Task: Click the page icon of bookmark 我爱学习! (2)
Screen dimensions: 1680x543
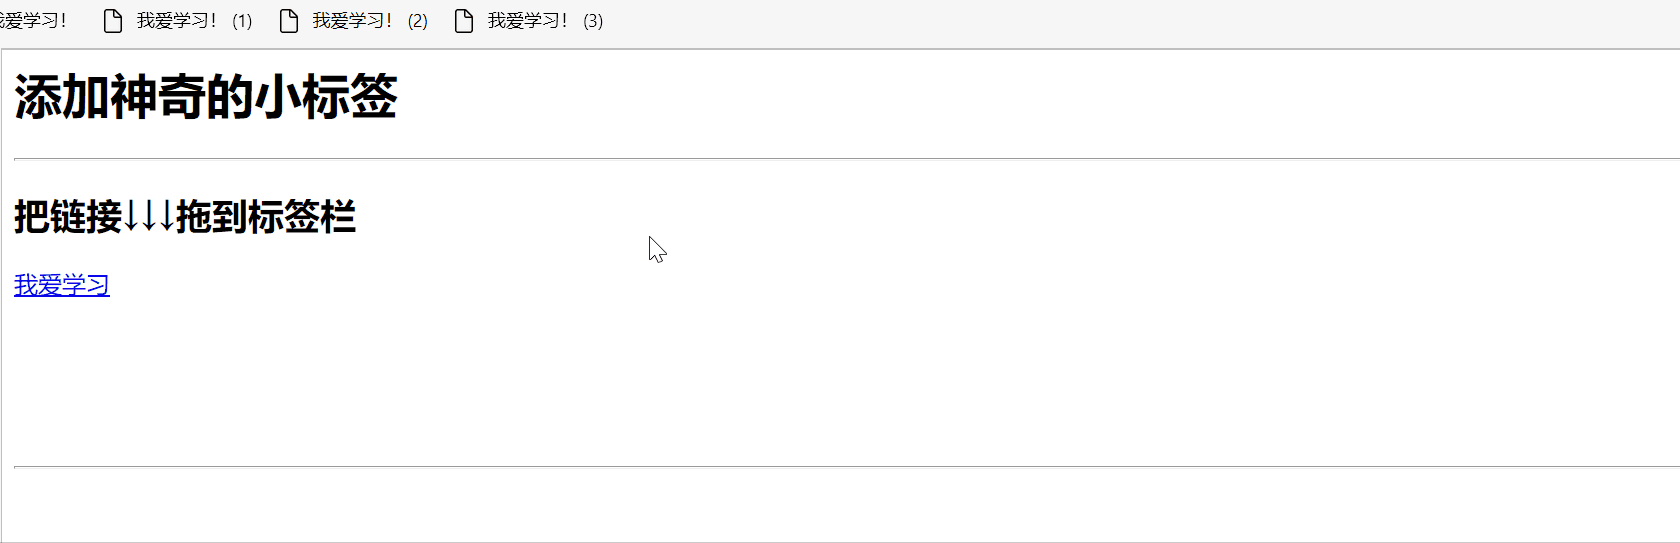Action: pos(289,21)
